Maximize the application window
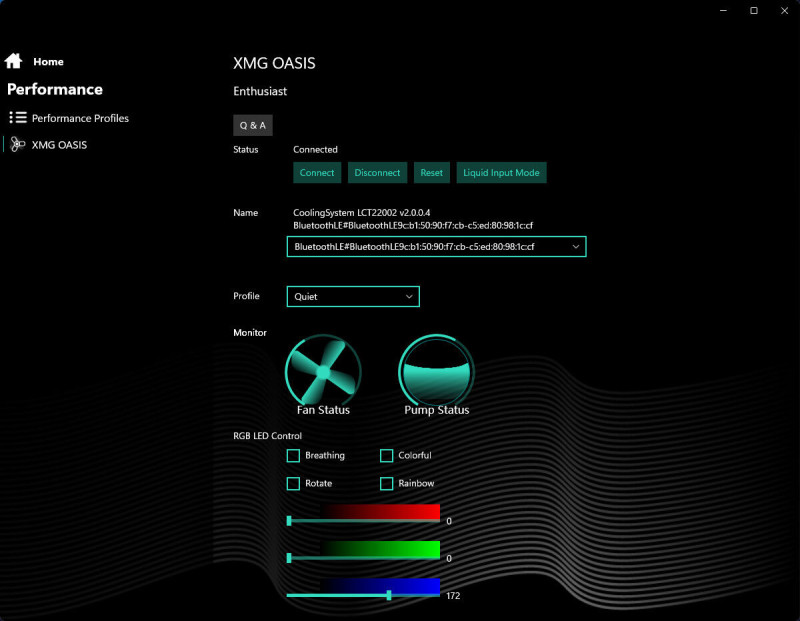This screenshot has height=621, width=800. [x=754, y=11]
